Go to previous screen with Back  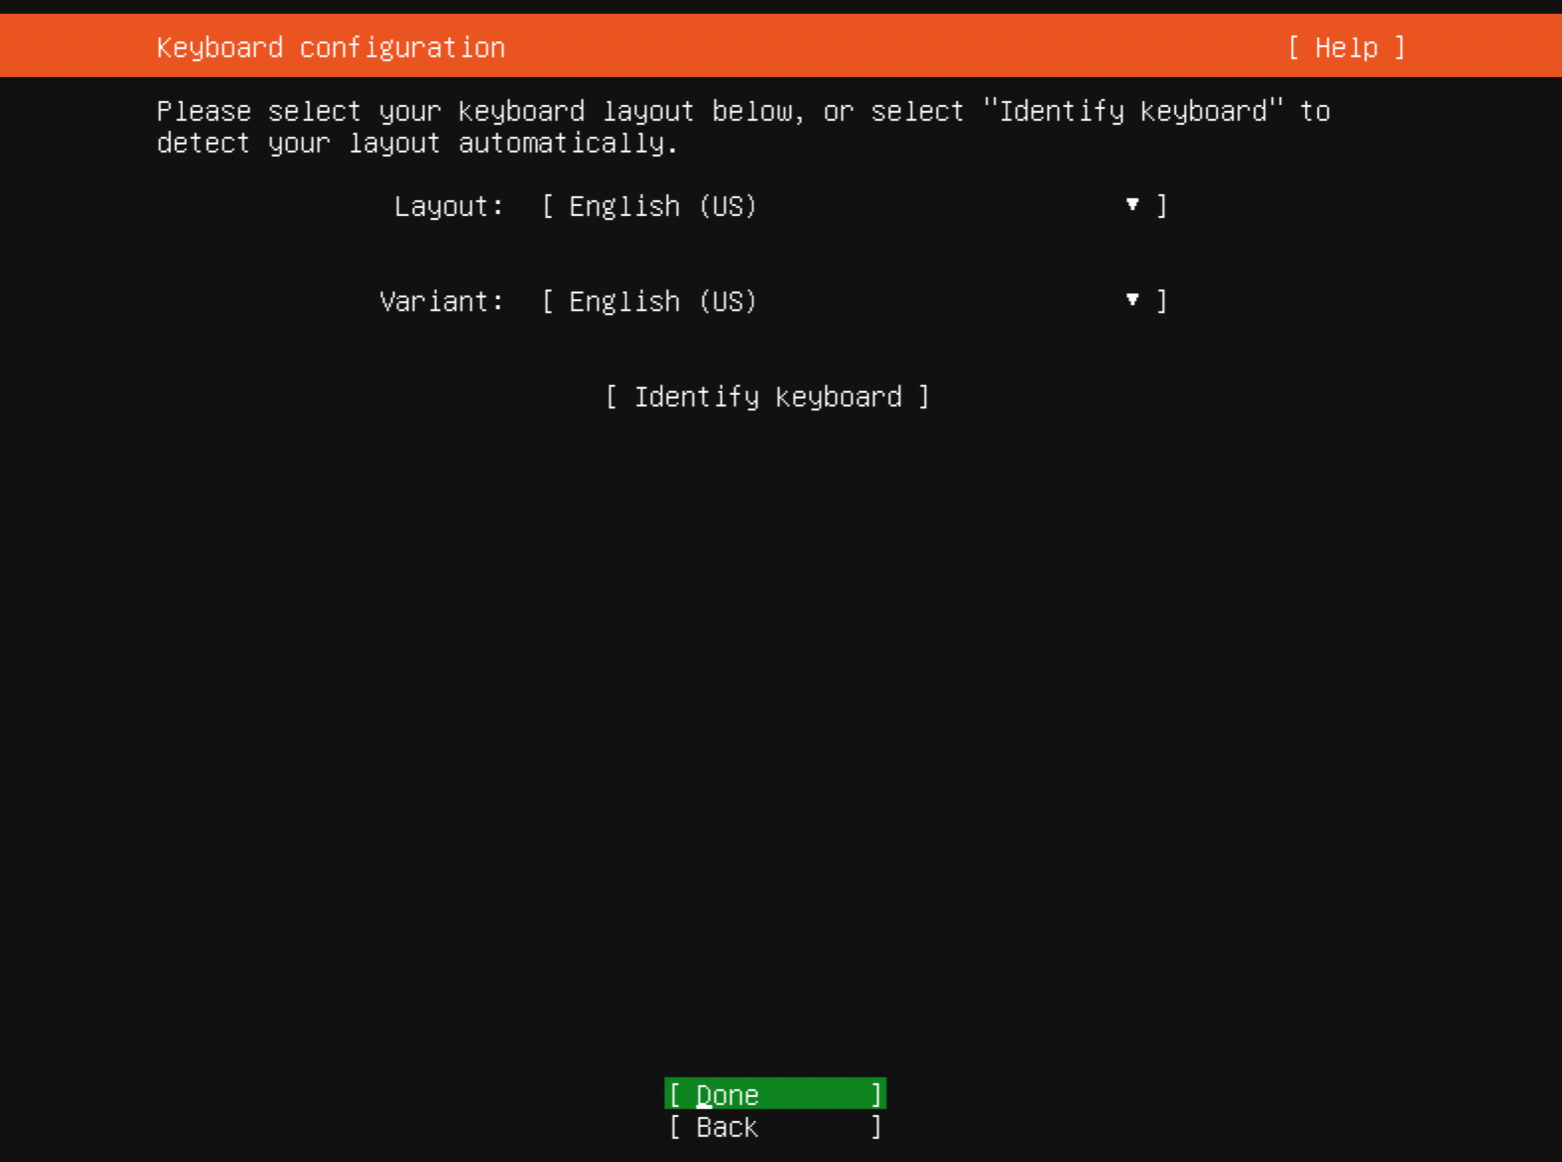(x=775, y=1127)
